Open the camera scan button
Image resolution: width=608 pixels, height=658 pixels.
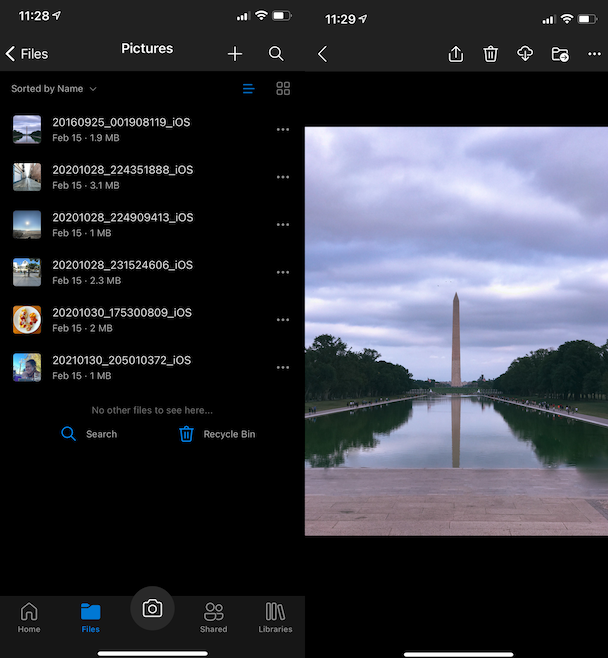(x=152, y=608)
